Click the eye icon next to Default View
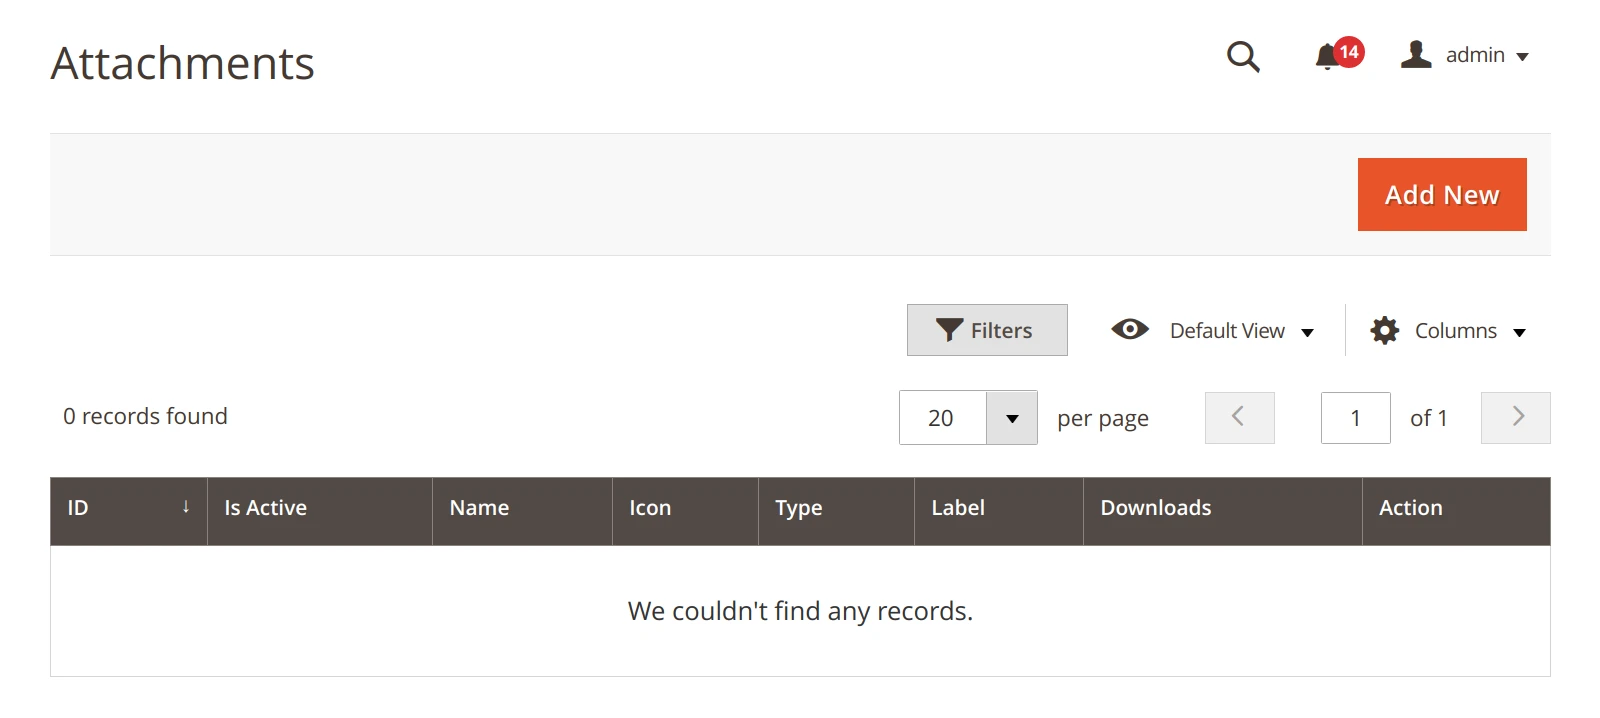The height and width of the screenshot is (718, 1600). tap(1129, 329)
